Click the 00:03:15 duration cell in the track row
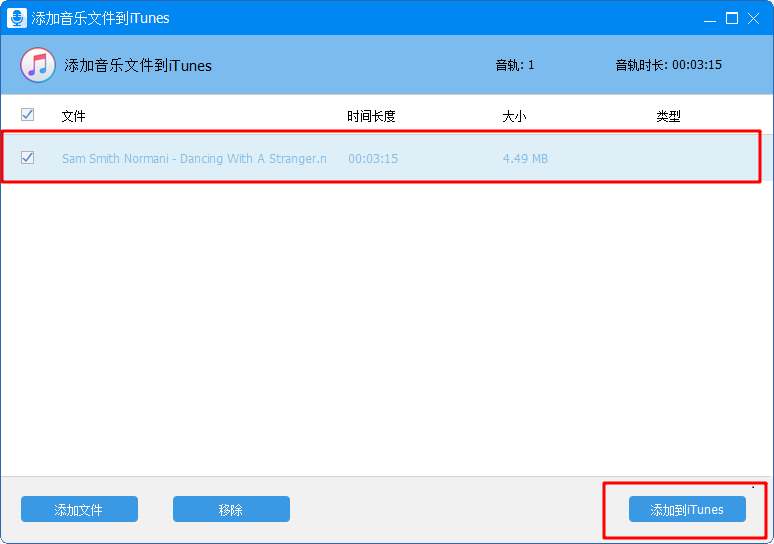This screenshot has width=774, height=544. (373, 158)
